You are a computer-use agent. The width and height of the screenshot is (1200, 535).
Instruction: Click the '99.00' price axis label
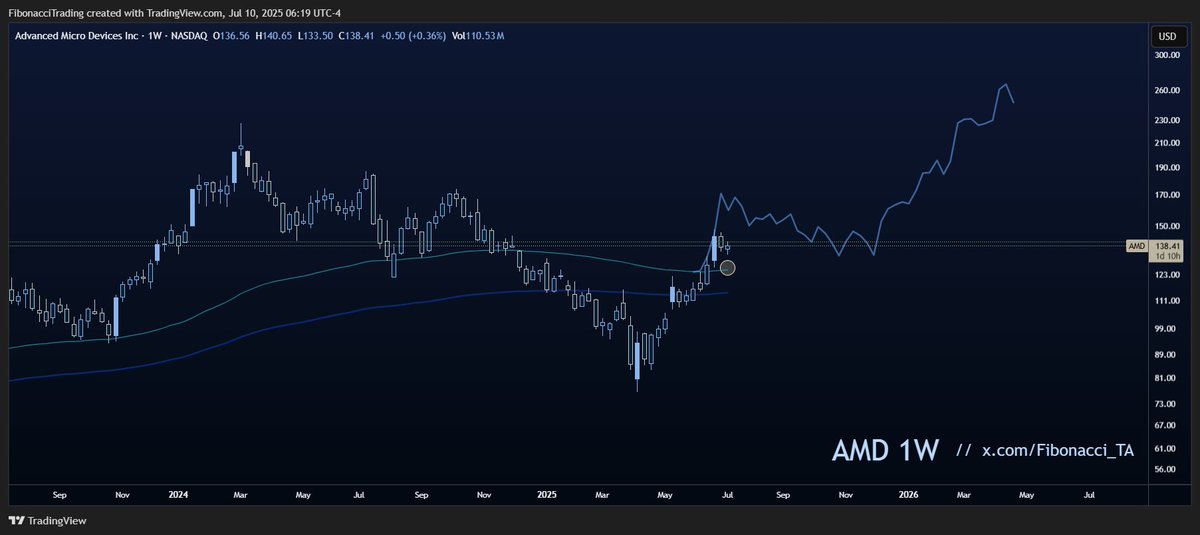(1167, 329)
